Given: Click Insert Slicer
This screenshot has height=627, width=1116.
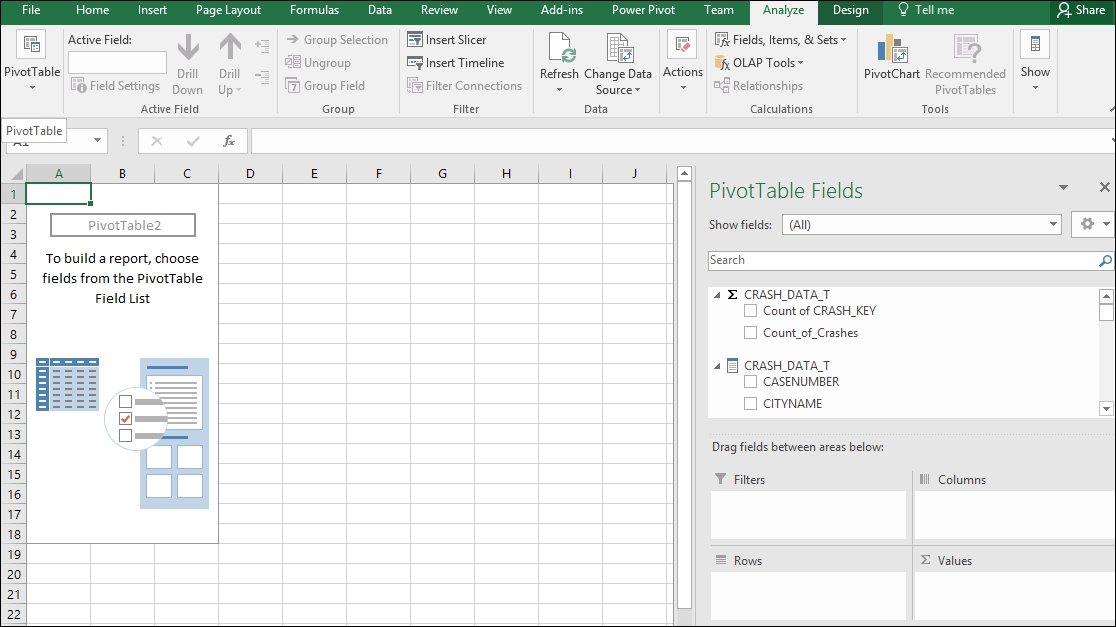Looking at the screenshot, I should tap(447, 40).
